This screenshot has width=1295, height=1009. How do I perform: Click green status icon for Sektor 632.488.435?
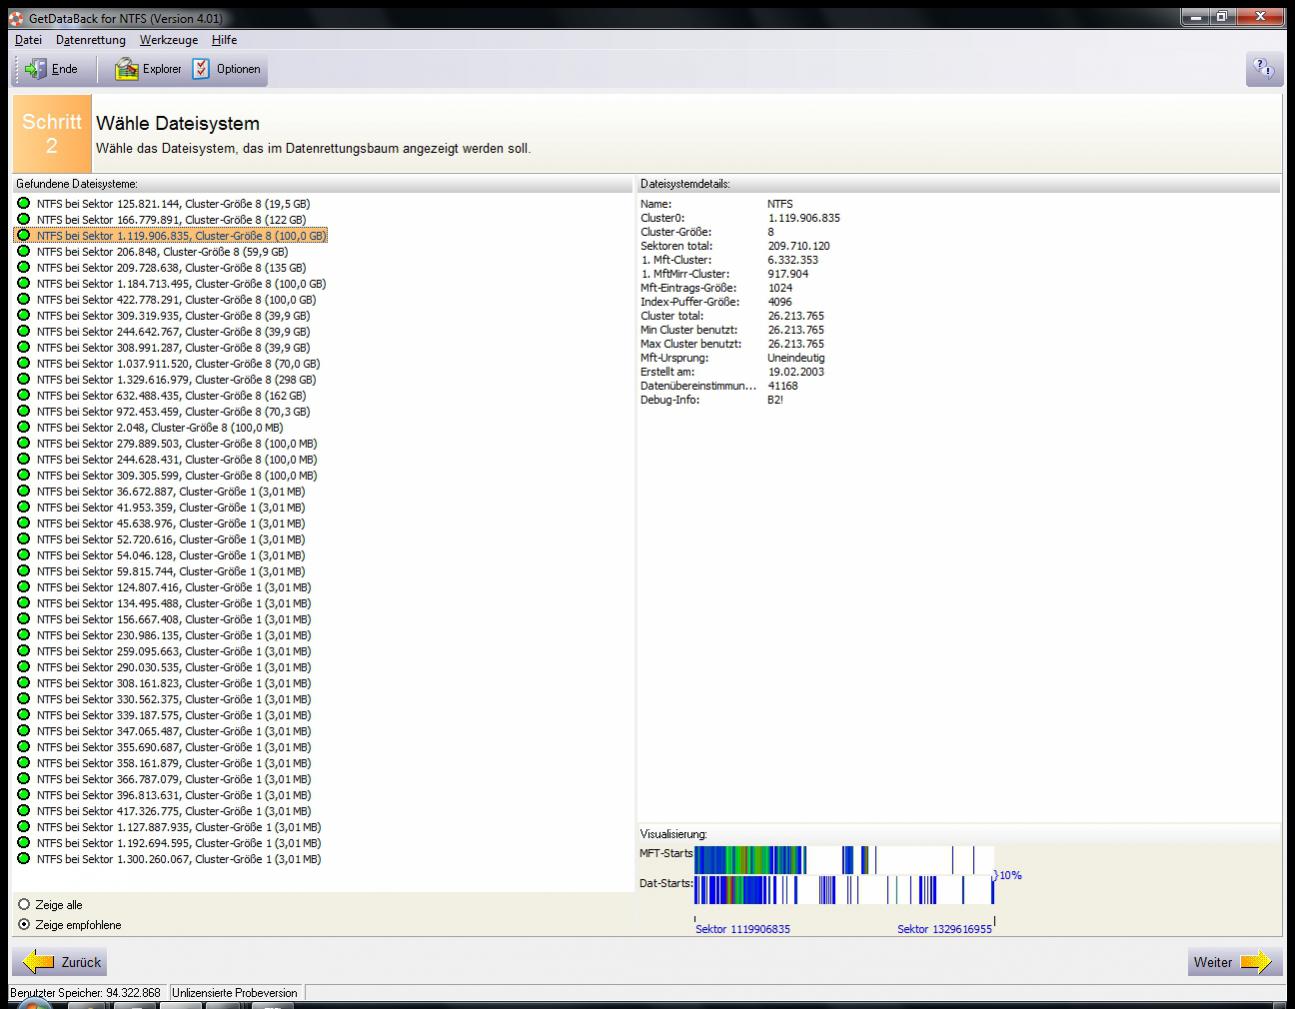(x=24, y=396)
